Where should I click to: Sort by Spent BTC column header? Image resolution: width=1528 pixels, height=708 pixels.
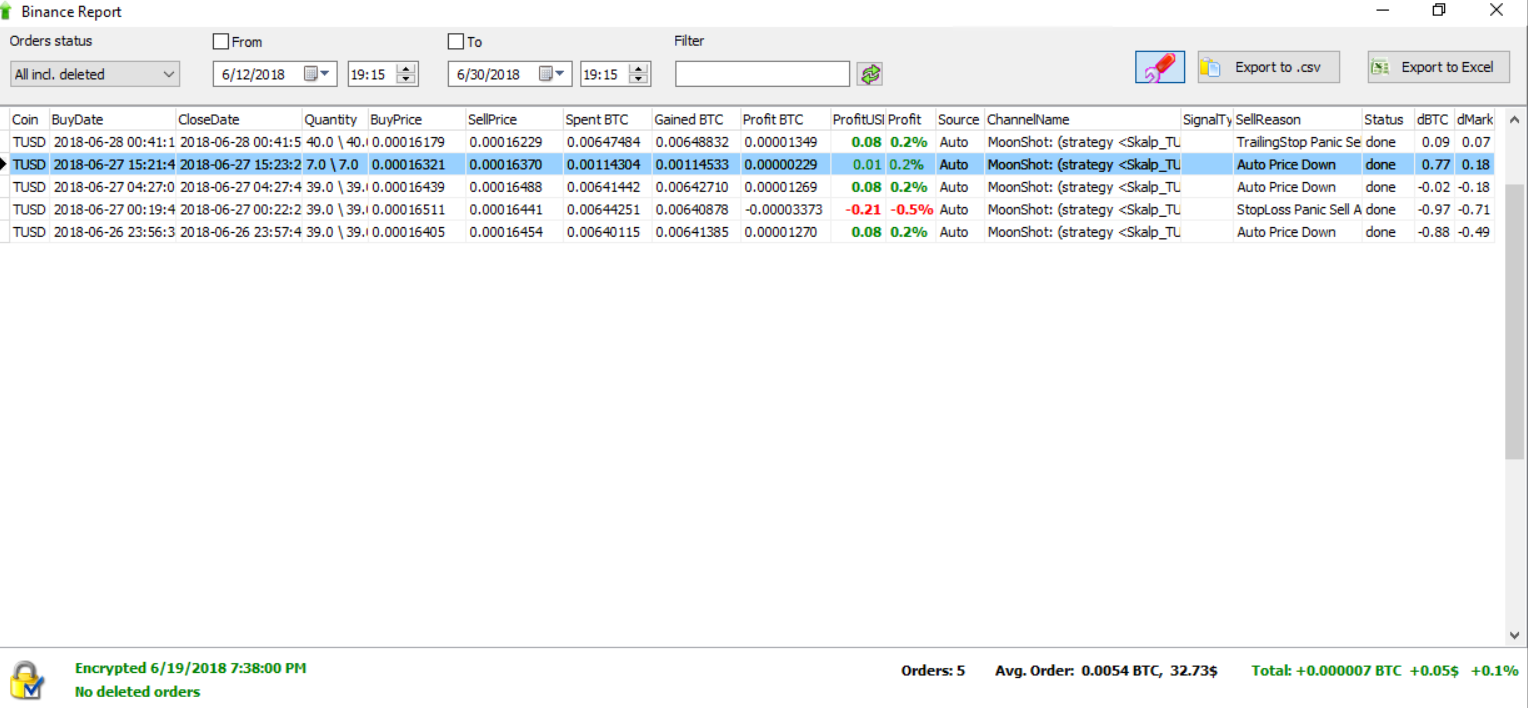pyautogui.click(x=607, y=119)
